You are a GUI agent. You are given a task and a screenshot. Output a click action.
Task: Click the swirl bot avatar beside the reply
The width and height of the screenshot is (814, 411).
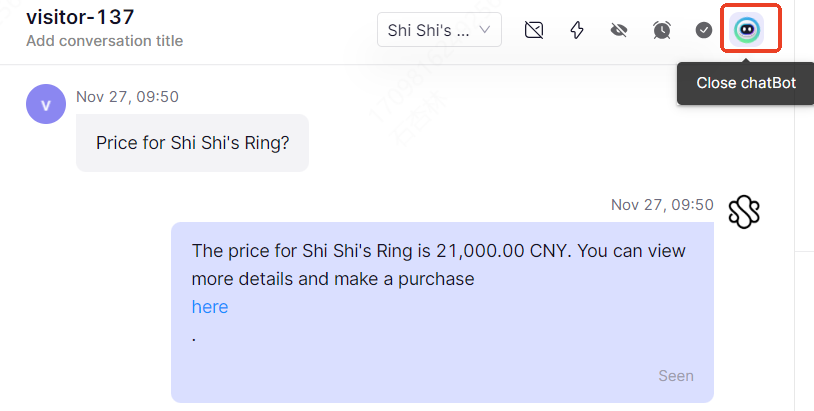pos(744,212)
